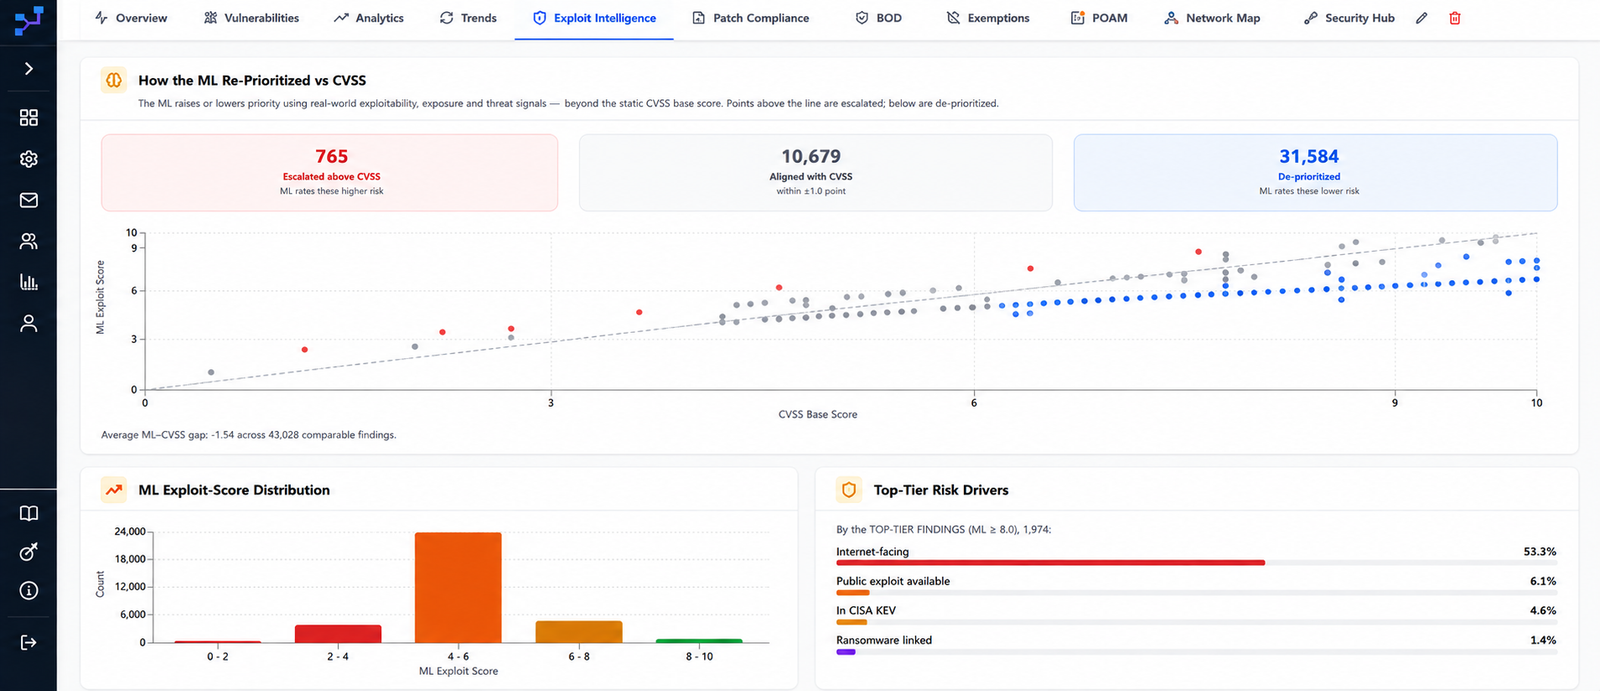Open the Network Map tab
Screen dimensions: 1600x691
[1212, 18]
